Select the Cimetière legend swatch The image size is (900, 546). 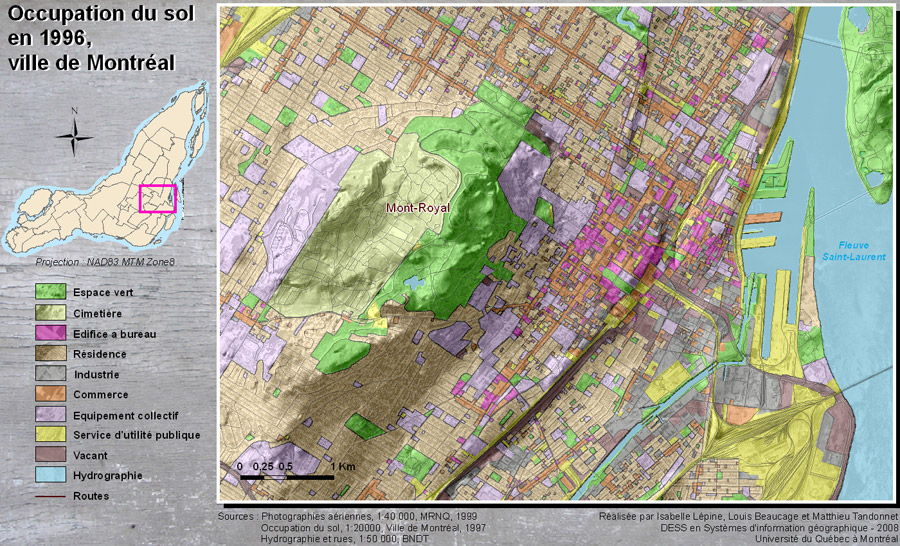pos(51,312)
